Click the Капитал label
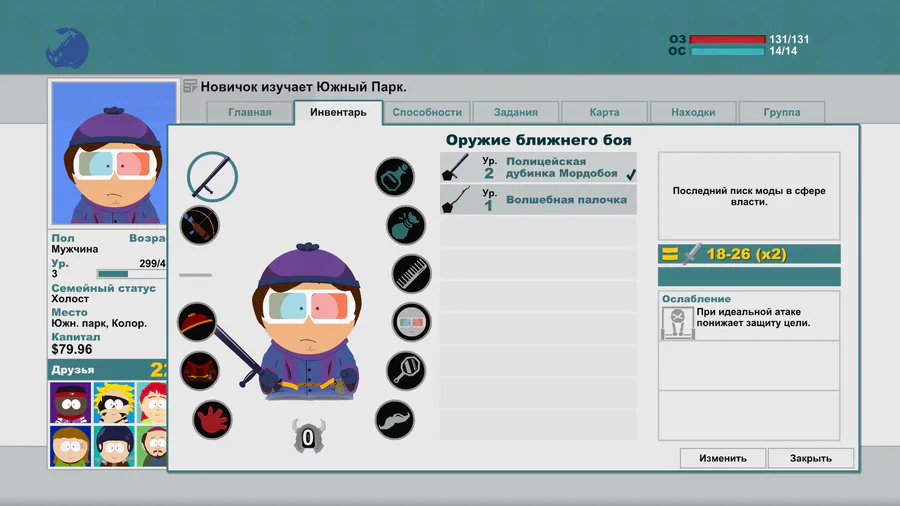Screen dimensions: 900x506 click(76, 337)
